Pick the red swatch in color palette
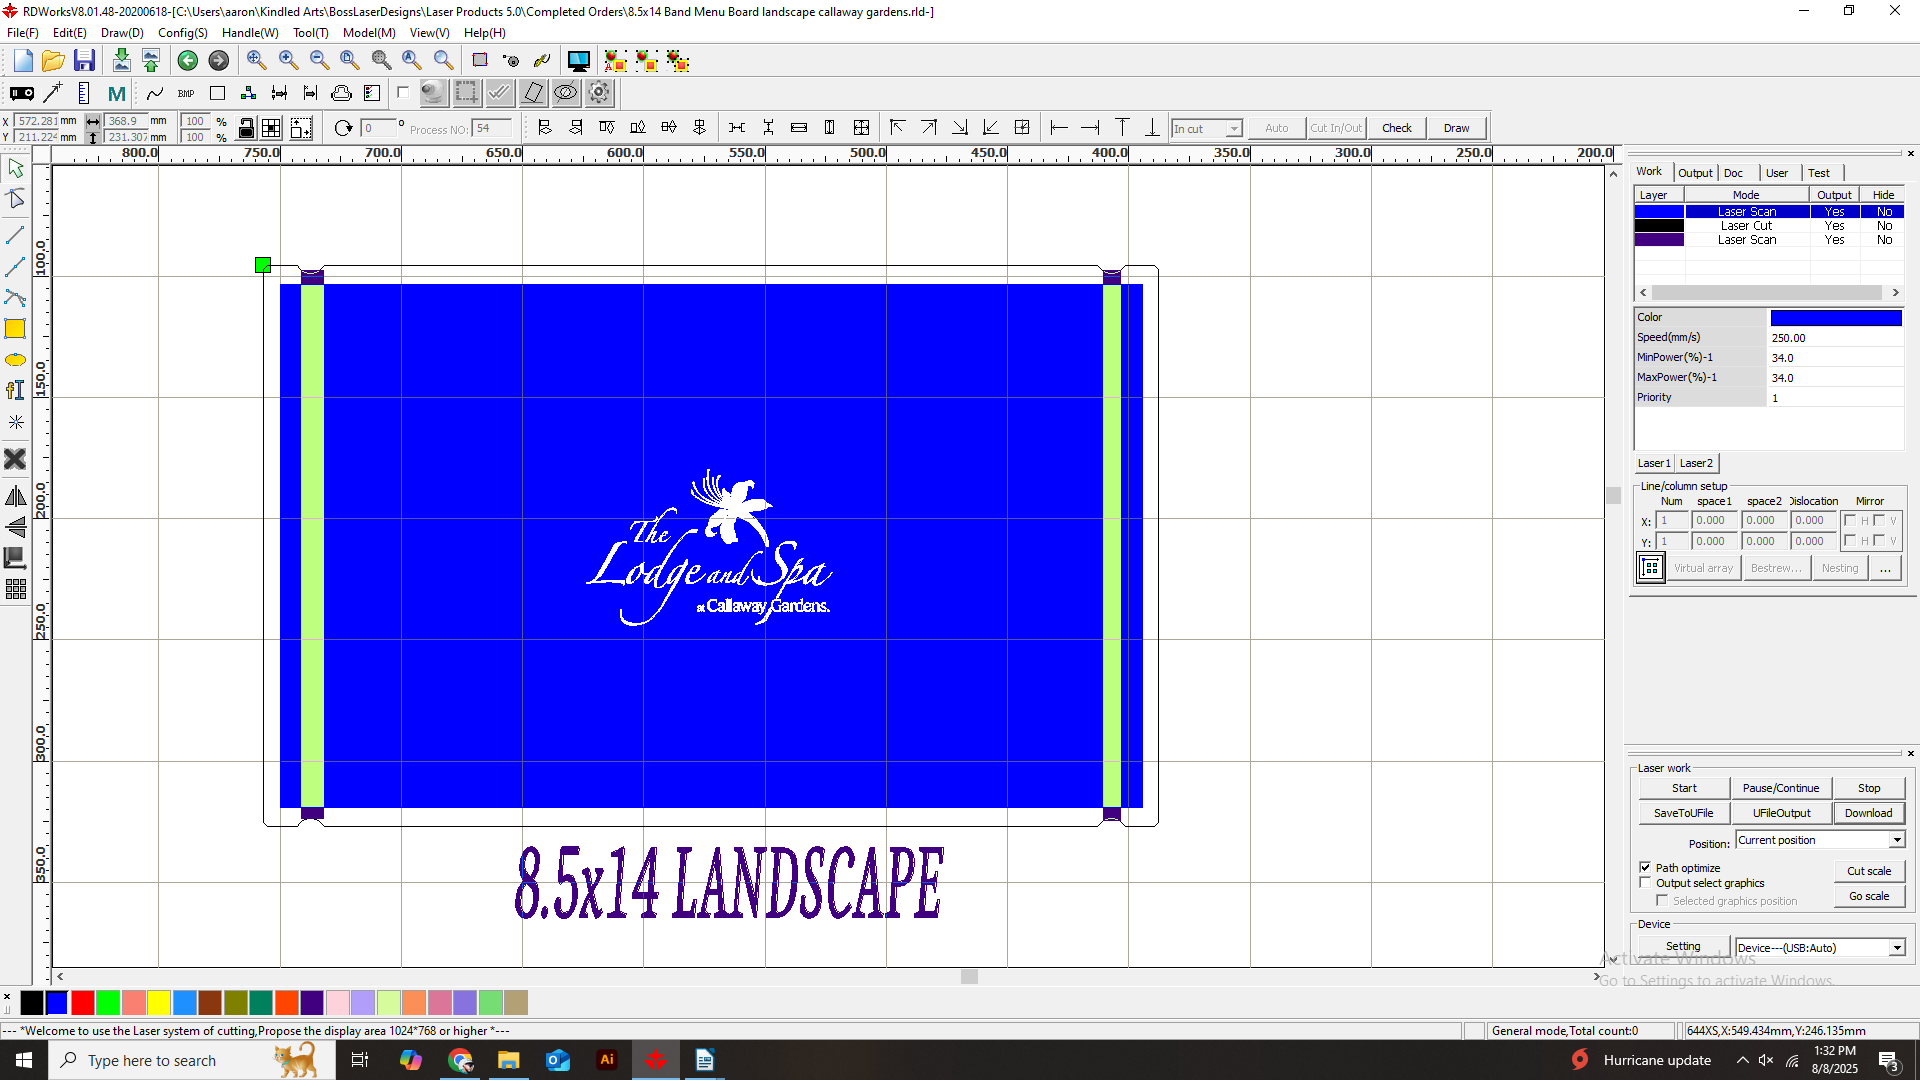This screenshot has width=1920, height=1080. (83, 1002)
